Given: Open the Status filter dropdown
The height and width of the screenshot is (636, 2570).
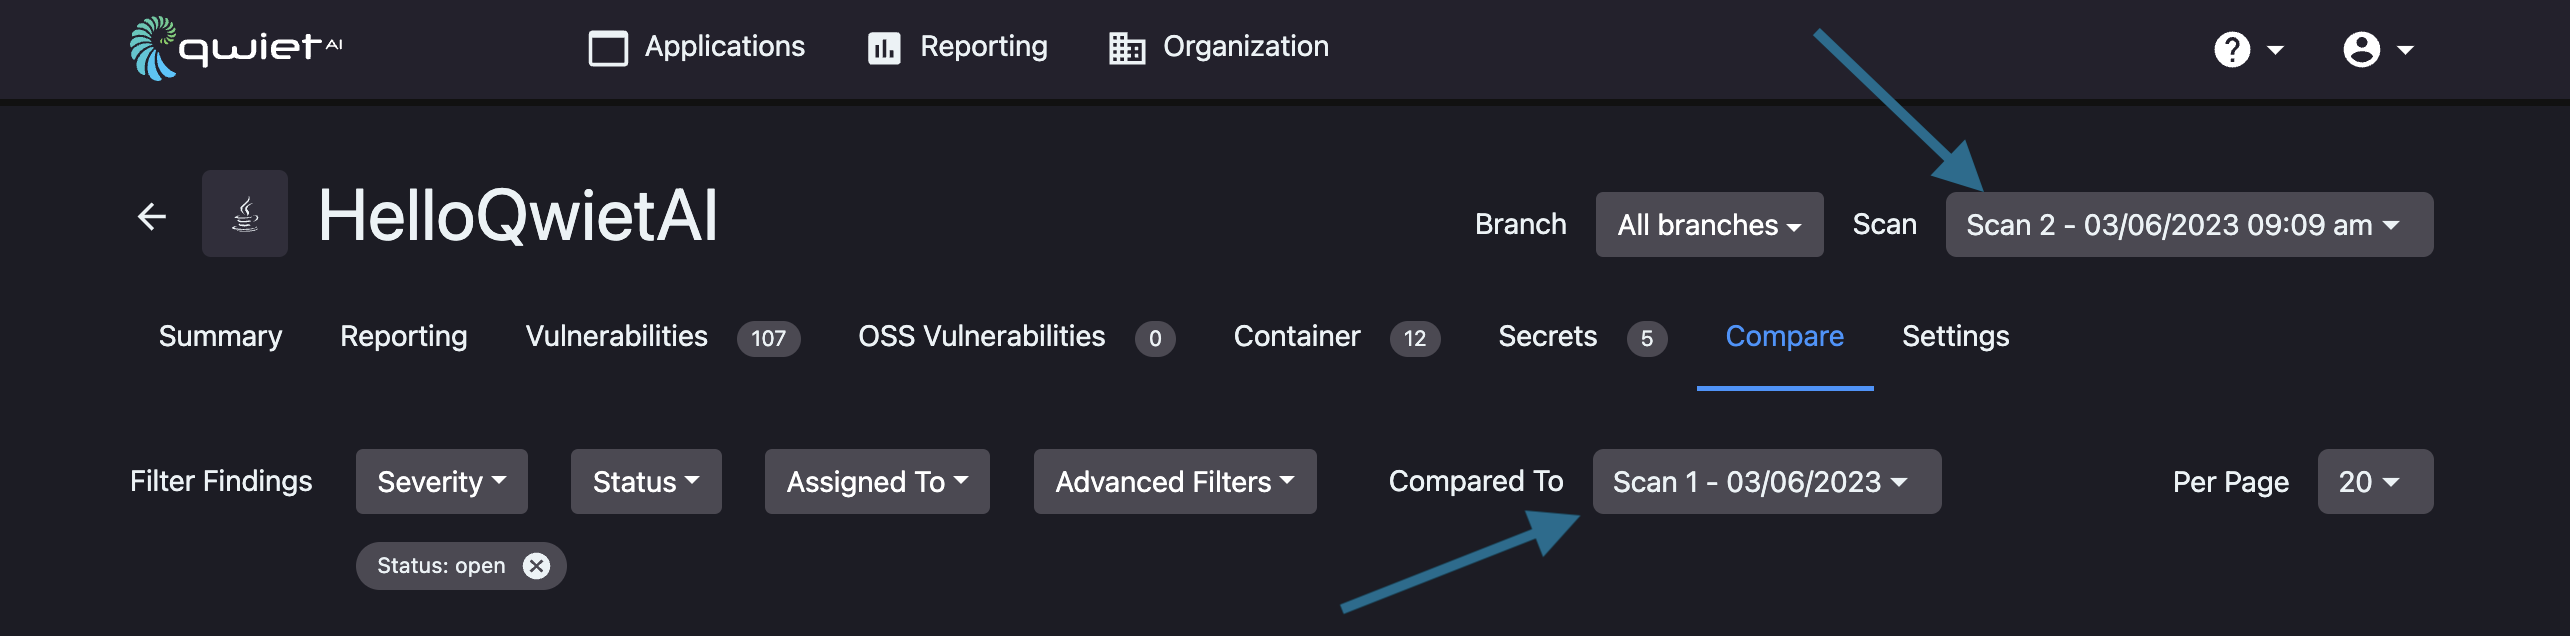Looking at the screenshot, I should pos(646,482).
